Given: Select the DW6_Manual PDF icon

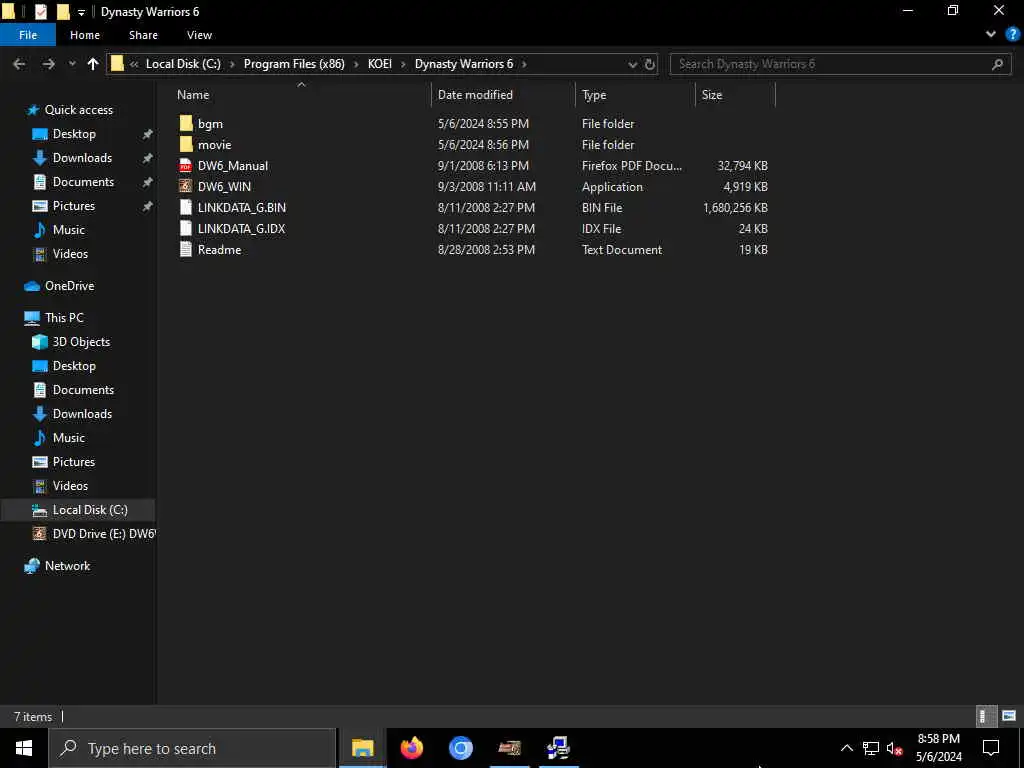Looking at the screenshot, I should (x=186, y=165).
